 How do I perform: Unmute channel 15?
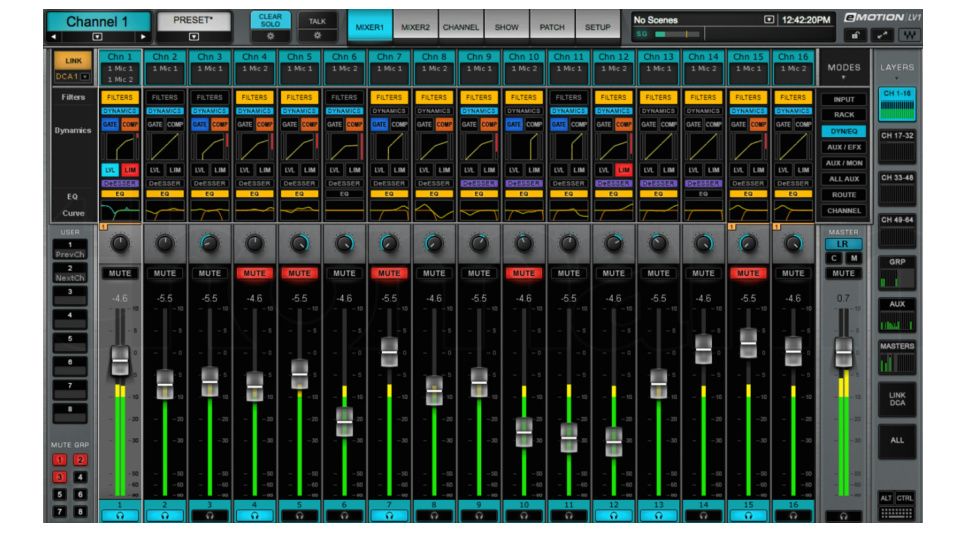pos(748,273)
